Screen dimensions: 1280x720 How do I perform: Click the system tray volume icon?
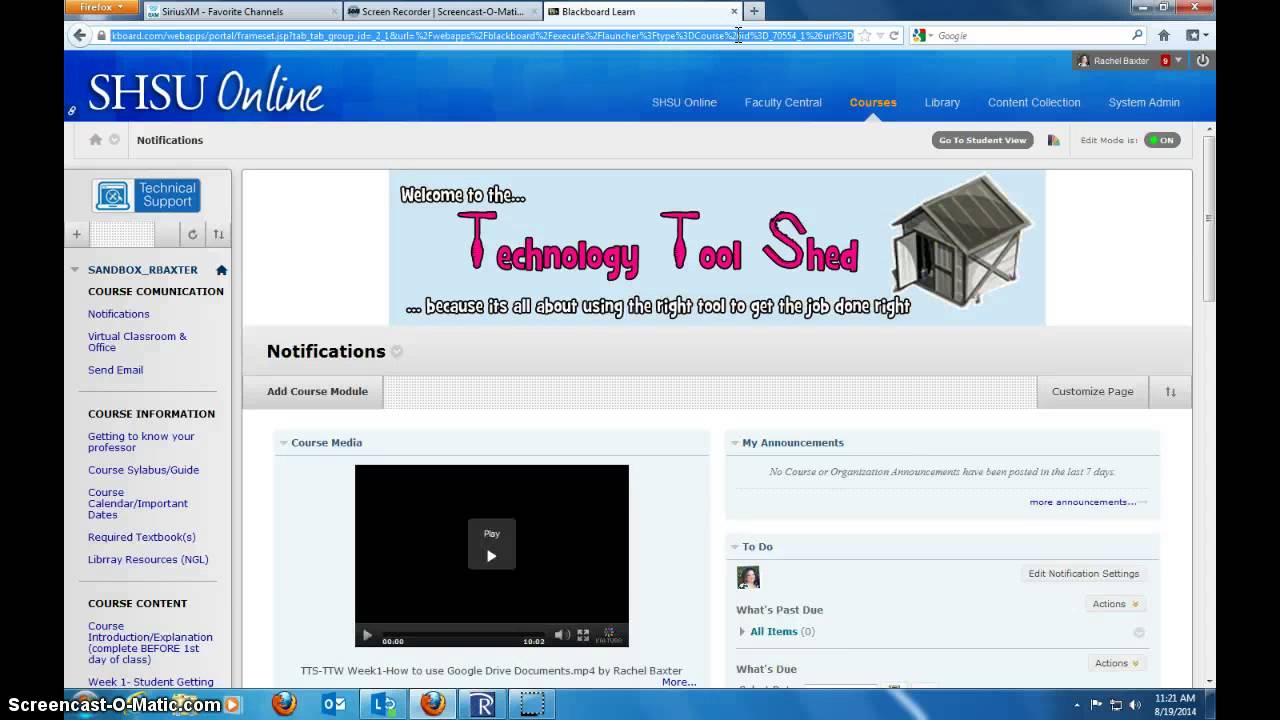1136,704
